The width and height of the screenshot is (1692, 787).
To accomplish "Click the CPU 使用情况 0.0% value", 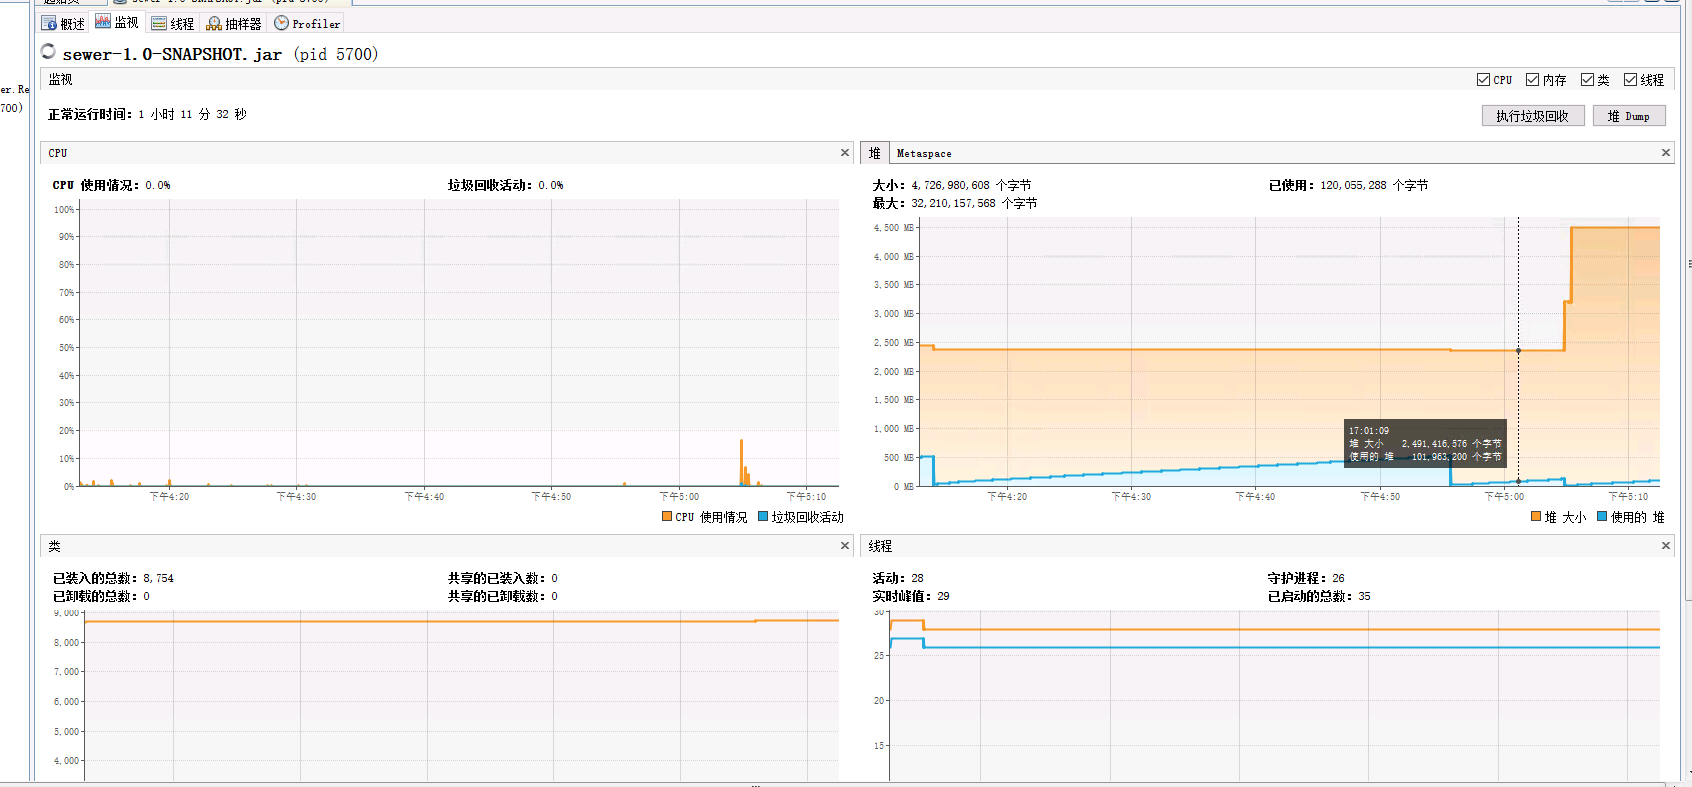I will (x=158, y=185).
